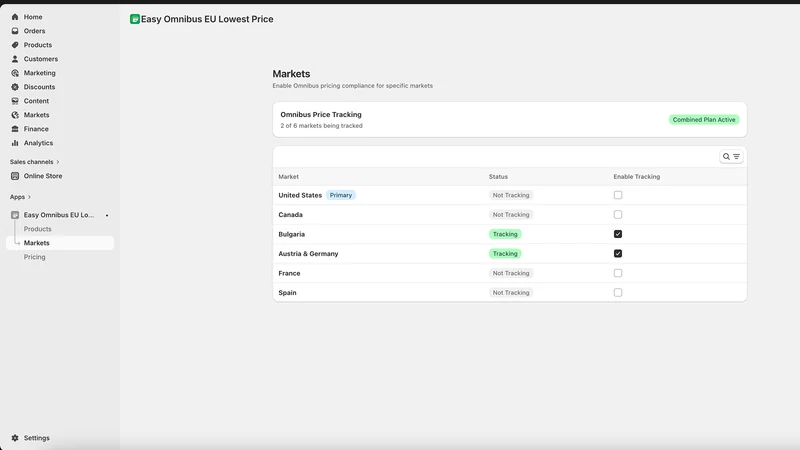Viewport: 800px width, 450px height.
Task: Click the Enable Tracking column header
Action: point(636,177)
